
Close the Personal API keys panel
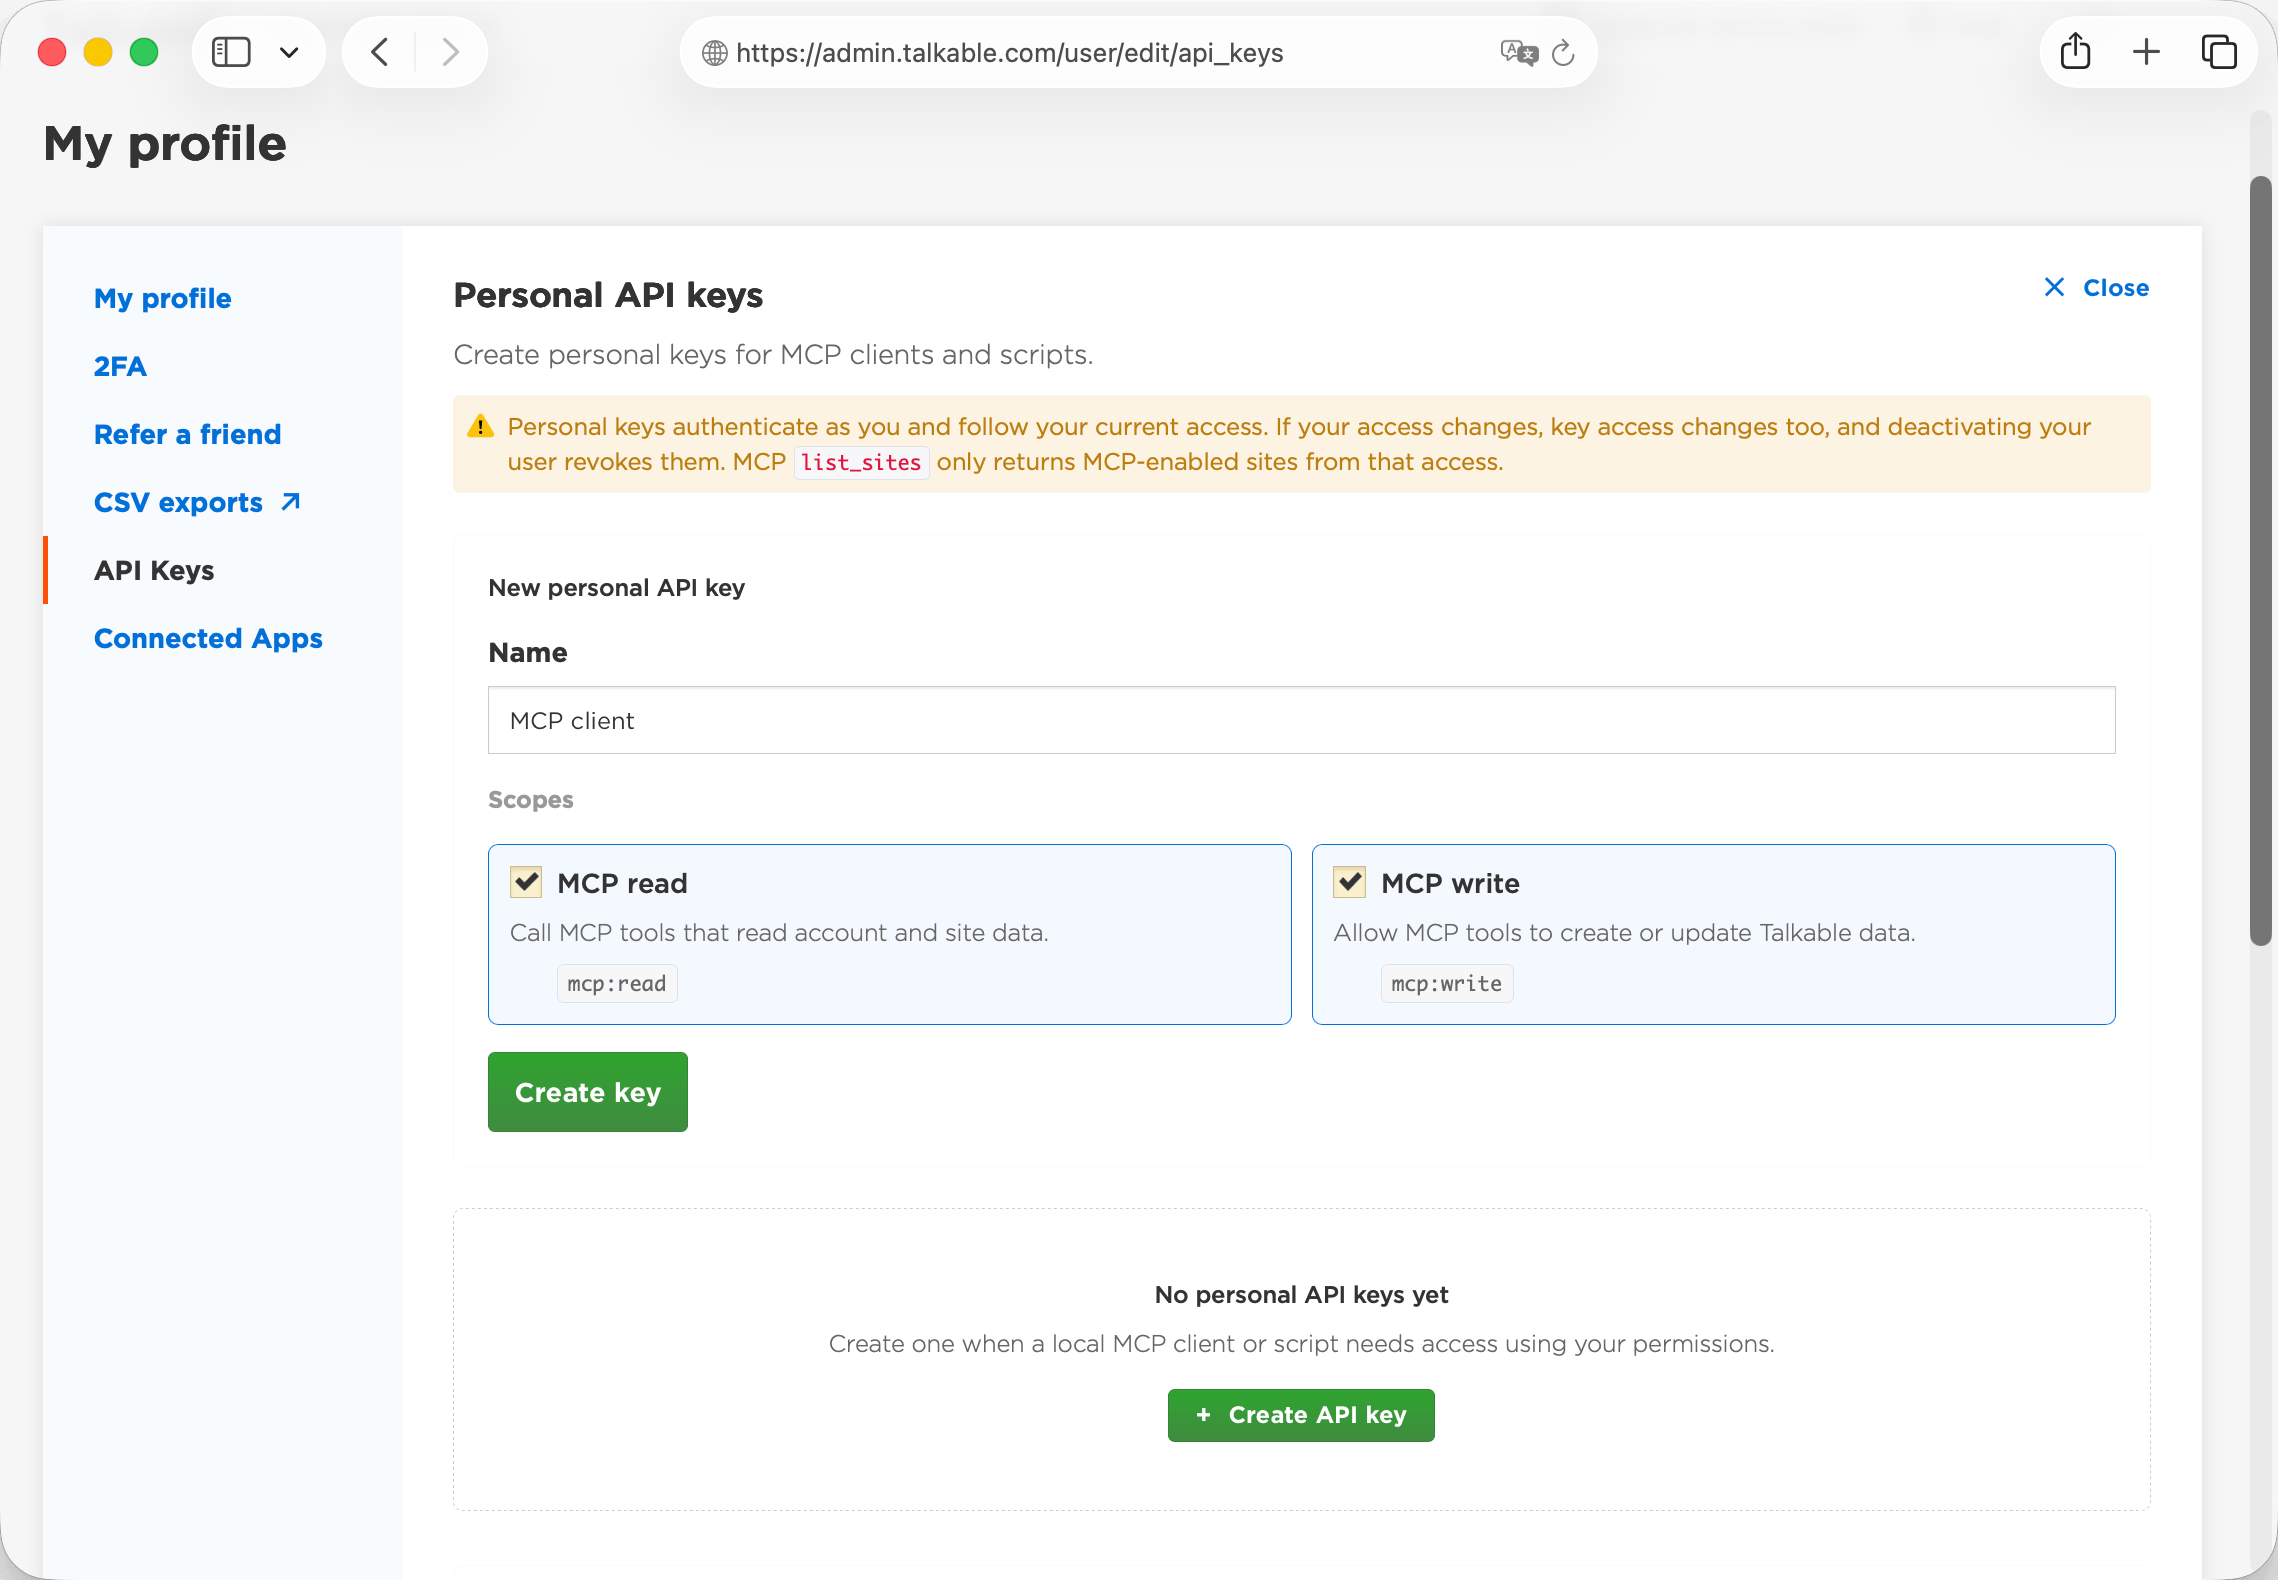[x=2097, y=288]
